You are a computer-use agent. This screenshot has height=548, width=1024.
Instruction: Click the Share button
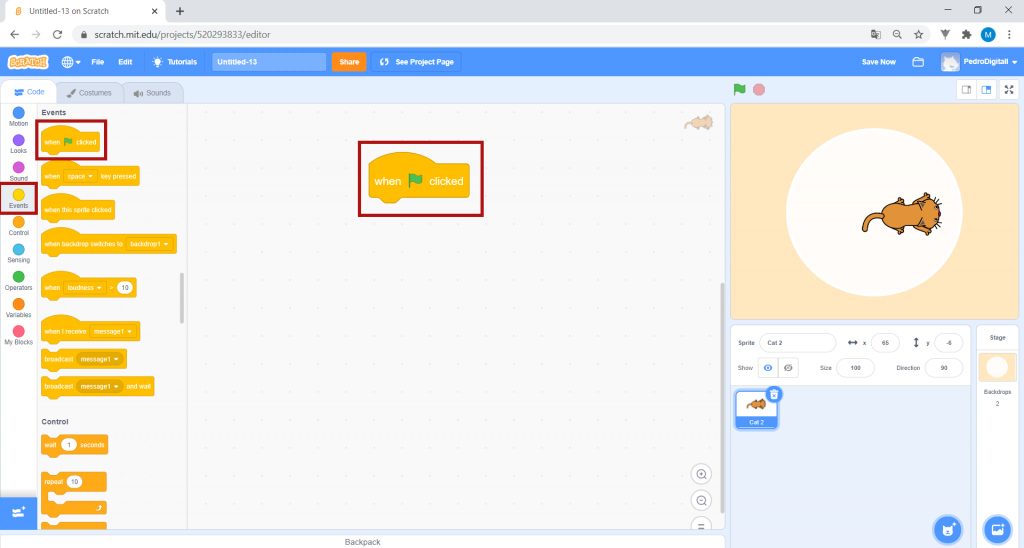[x=349, y=62]
